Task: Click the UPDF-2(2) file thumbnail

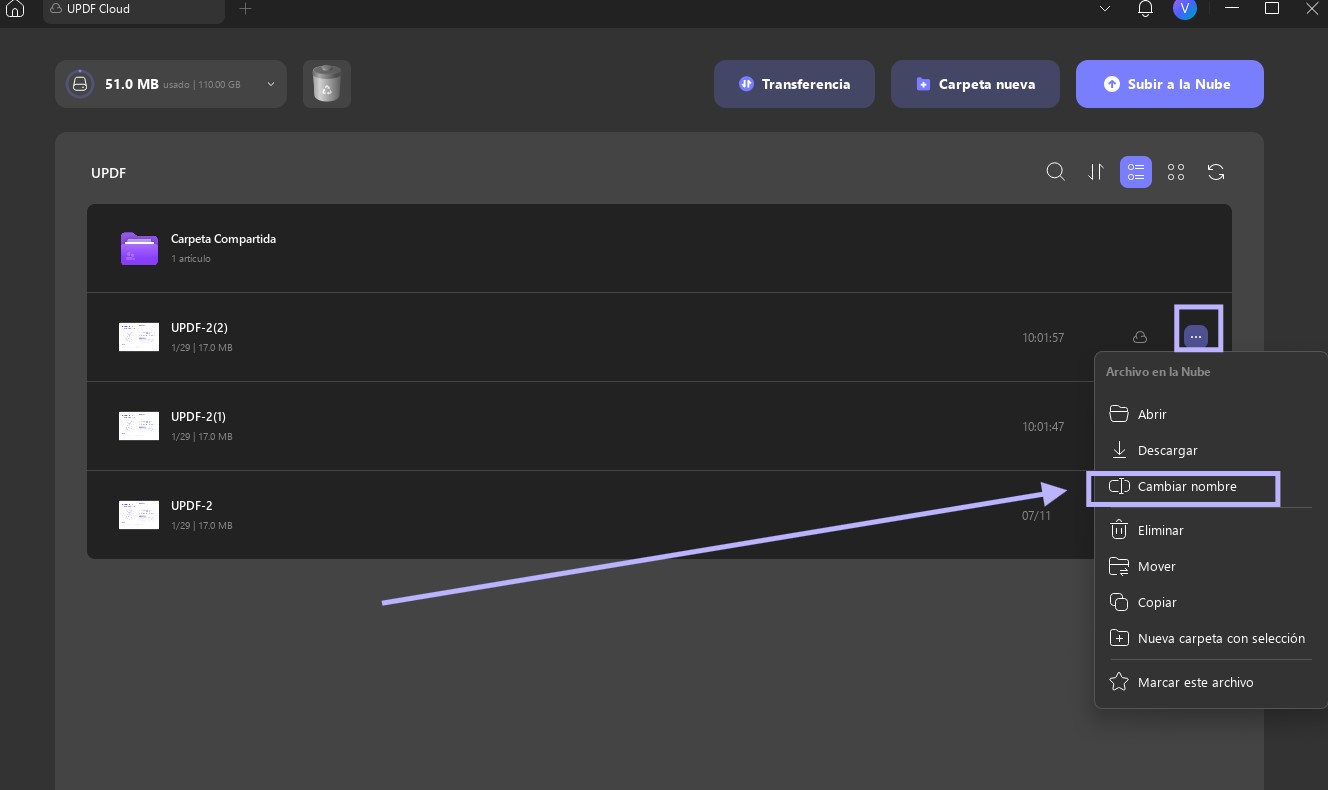Action: click(x=139, y=337)
